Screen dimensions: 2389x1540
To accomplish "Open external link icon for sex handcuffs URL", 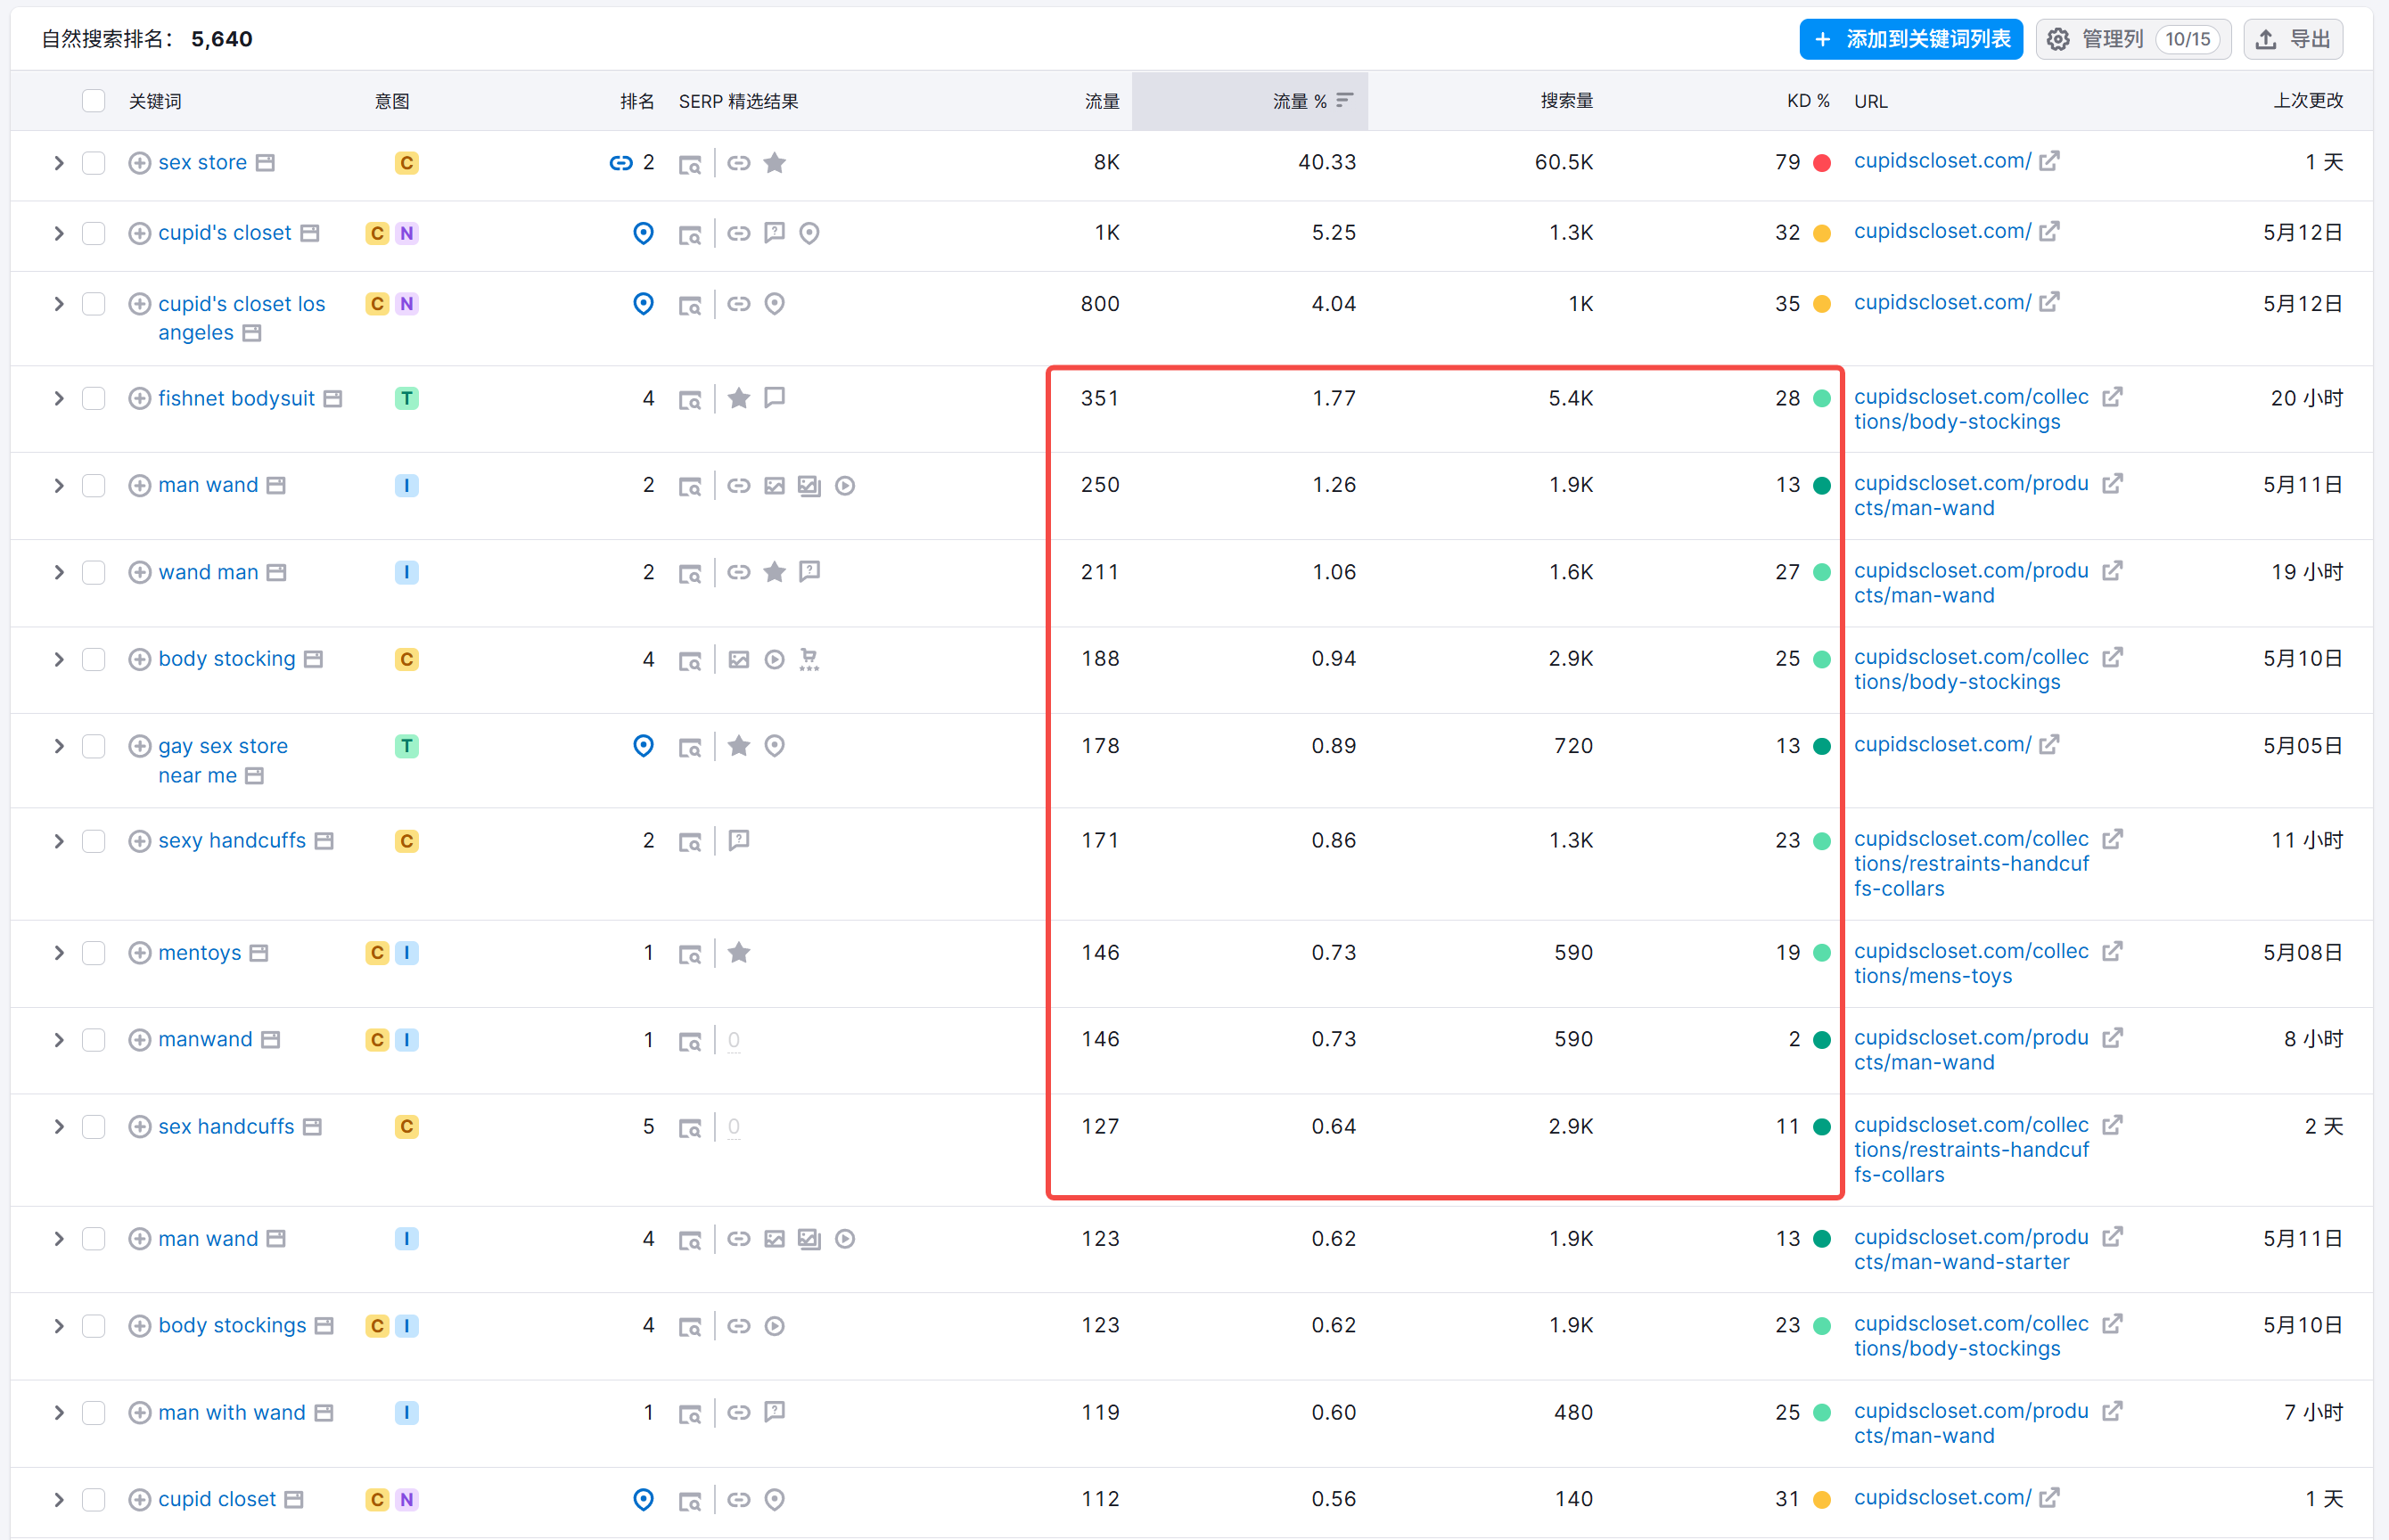I will (x=2111, y=1126).
